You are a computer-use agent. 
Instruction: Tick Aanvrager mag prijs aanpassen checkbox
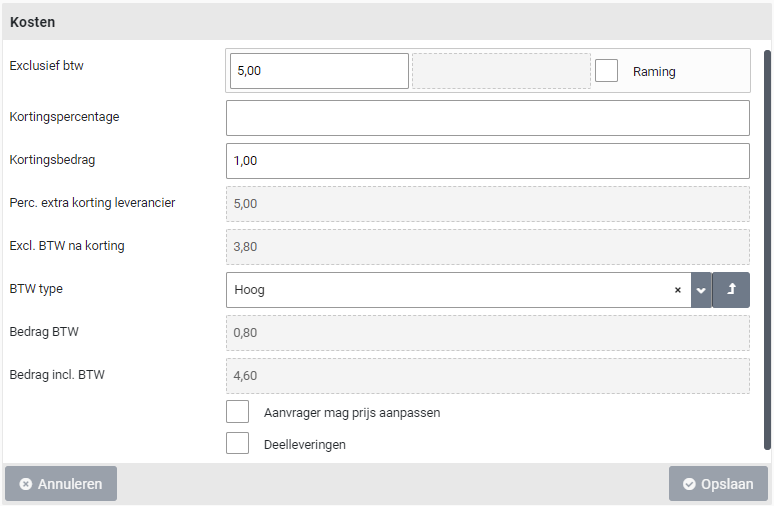[238, 412]
